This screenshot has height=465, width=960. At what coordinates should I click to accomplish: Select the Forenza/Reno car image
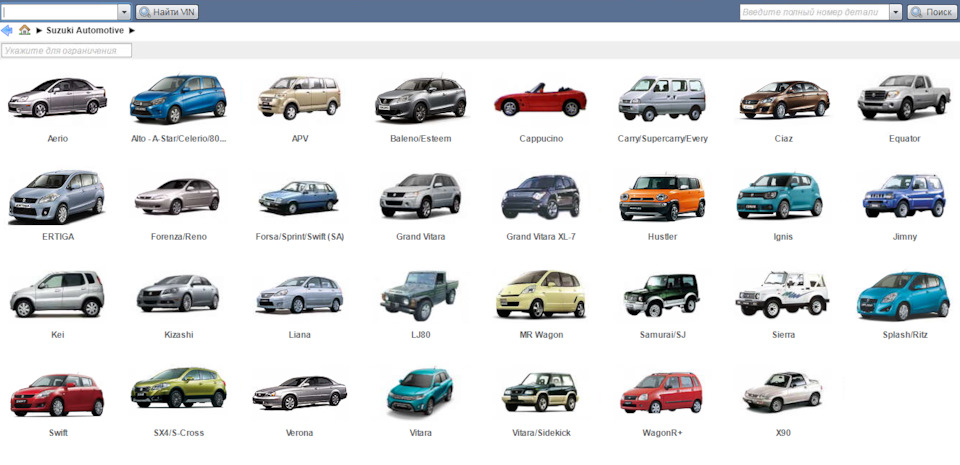point(178,196)
